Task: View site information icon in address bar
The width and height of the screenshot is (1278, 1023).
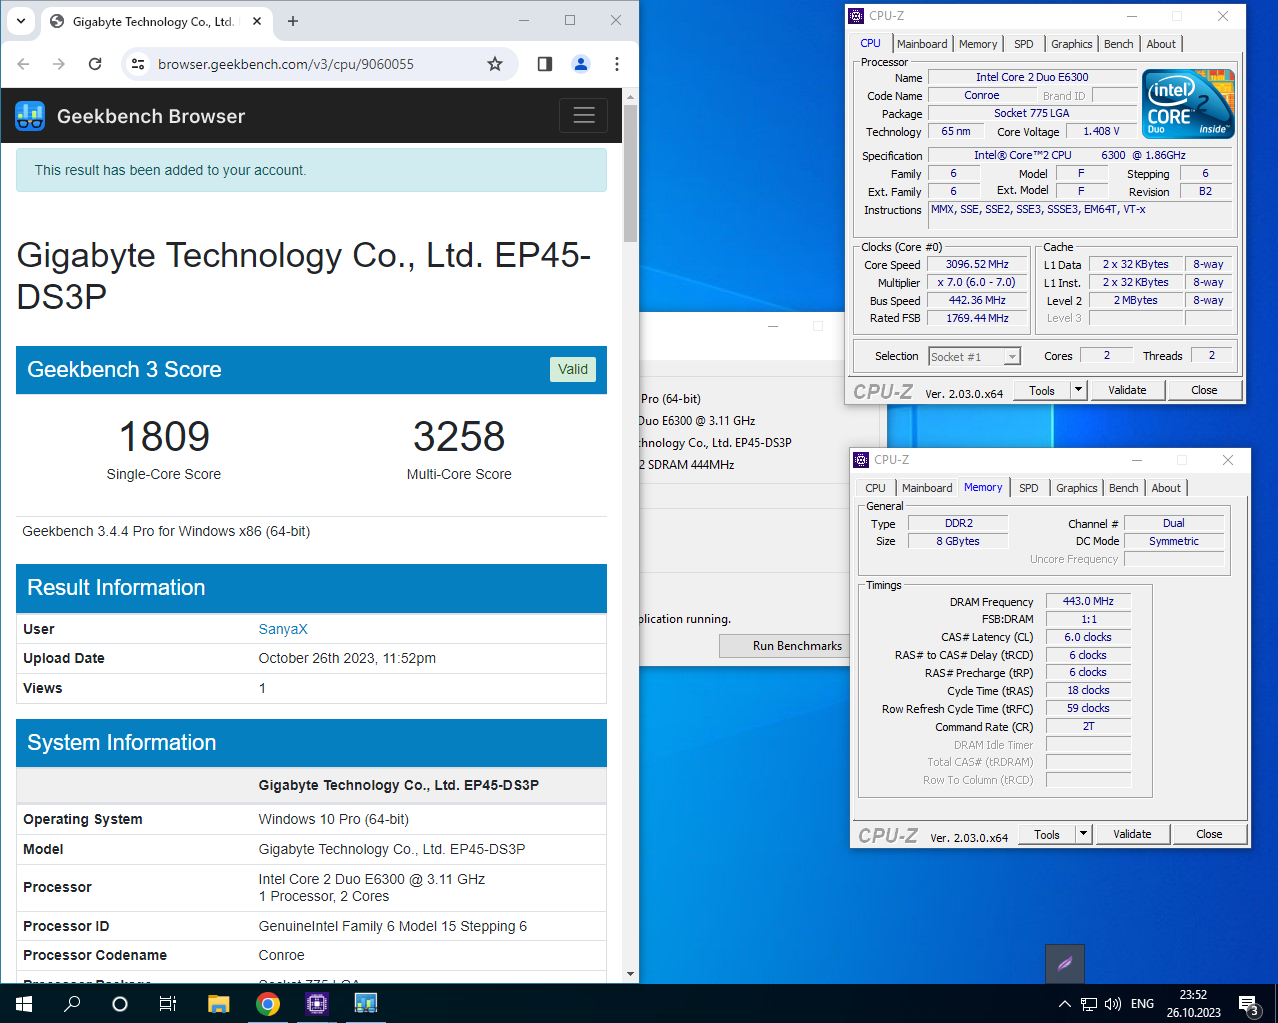Action: point(138,64)
